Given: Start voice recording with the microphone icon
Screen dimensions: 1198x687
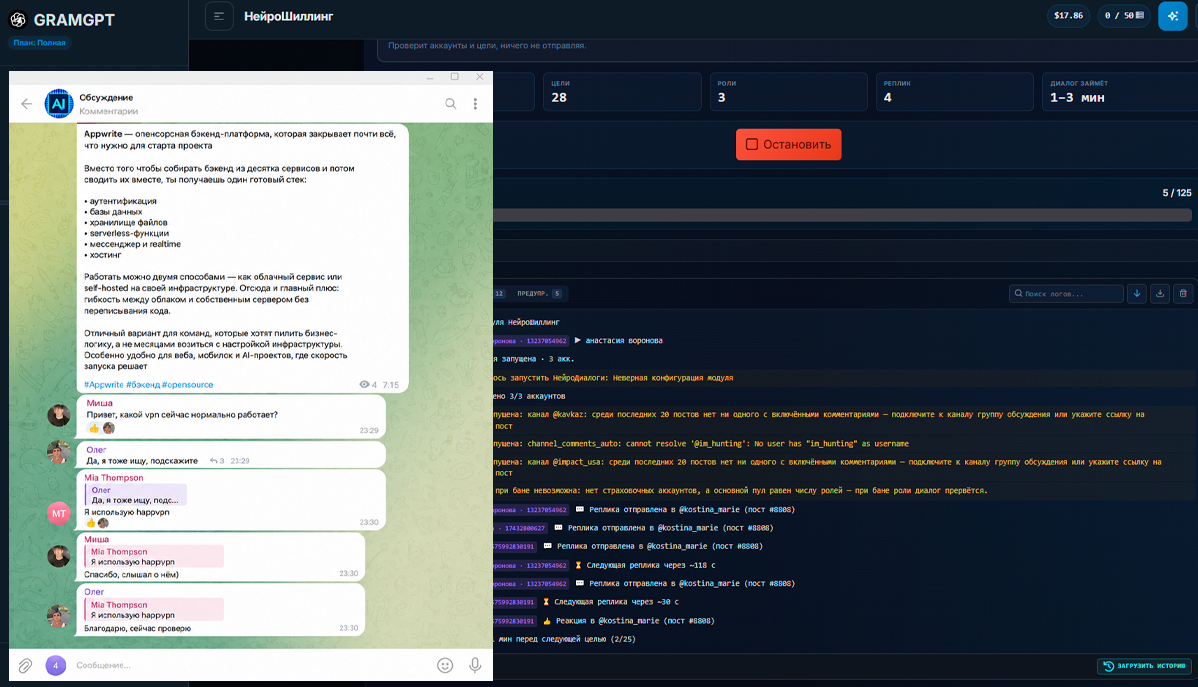Looking at the screenshot, I should pyautogui.click(x=475, y=666).
